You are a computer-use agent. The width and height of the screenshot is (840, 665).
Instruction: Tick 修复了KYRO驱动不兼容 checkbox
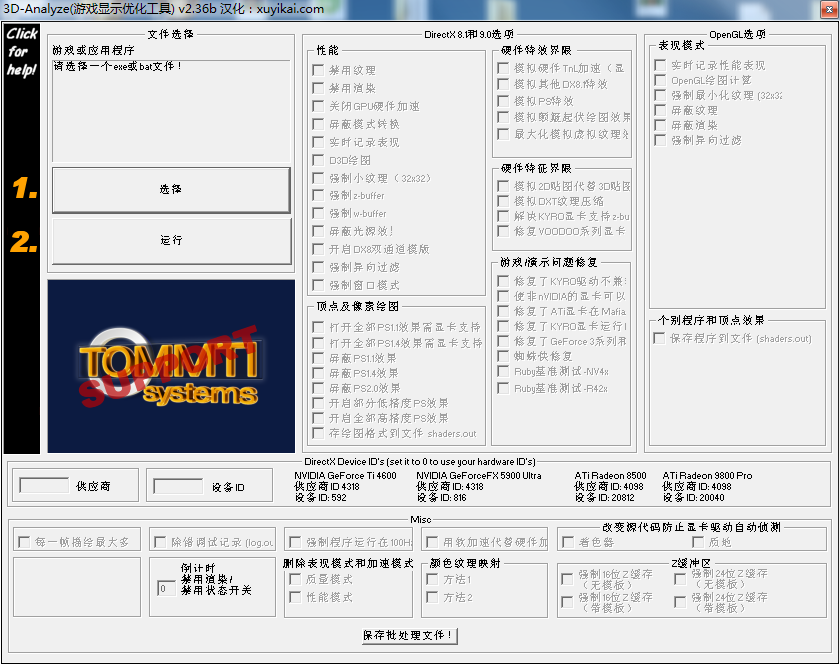[x=503, y=281]
